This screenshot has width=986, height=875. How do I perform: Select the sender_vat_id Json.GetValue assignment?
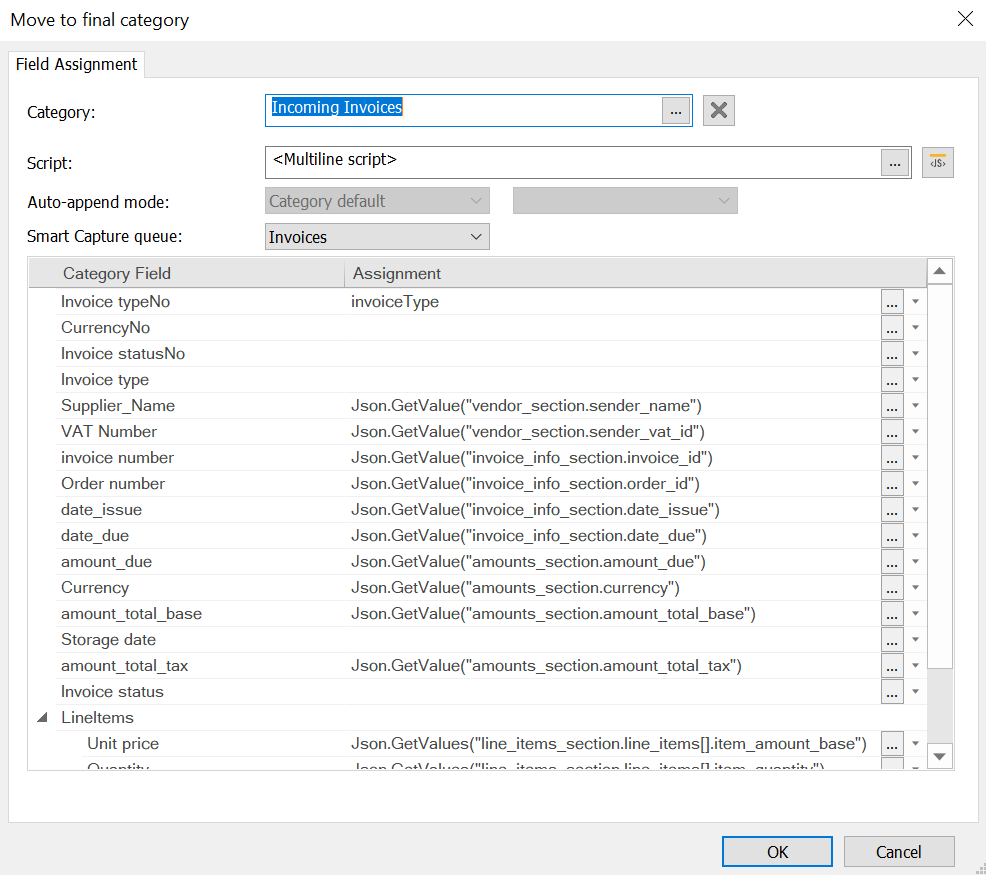pos(528,432)
